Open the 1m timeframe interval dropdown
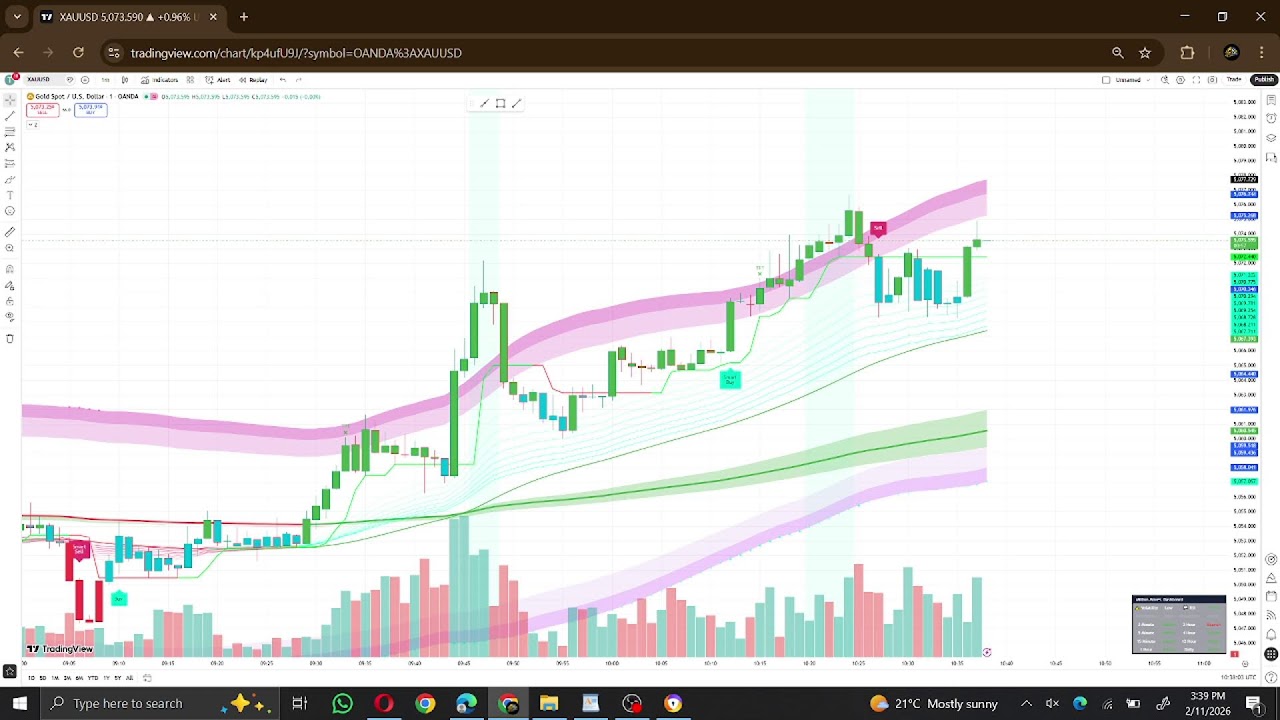The height and width of the screenshot is (720, 1280). click(x=105, y=80)
